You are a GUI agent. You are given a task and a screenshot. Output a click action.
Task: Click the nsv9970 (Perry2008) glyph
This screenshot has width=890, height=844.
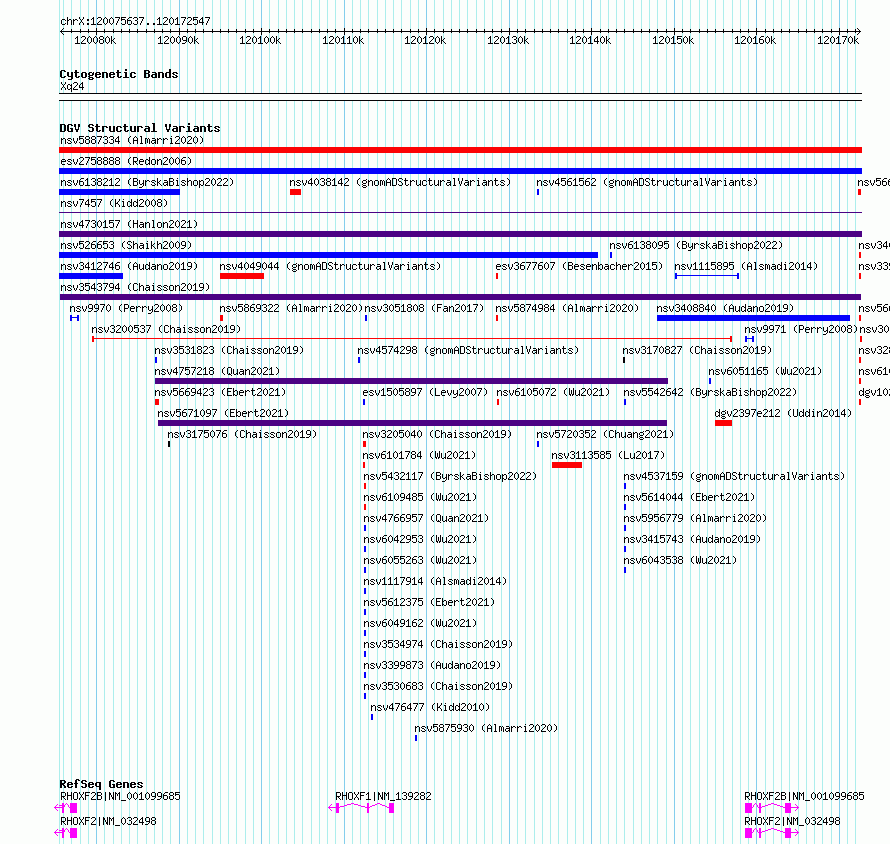tap(74, 318)
